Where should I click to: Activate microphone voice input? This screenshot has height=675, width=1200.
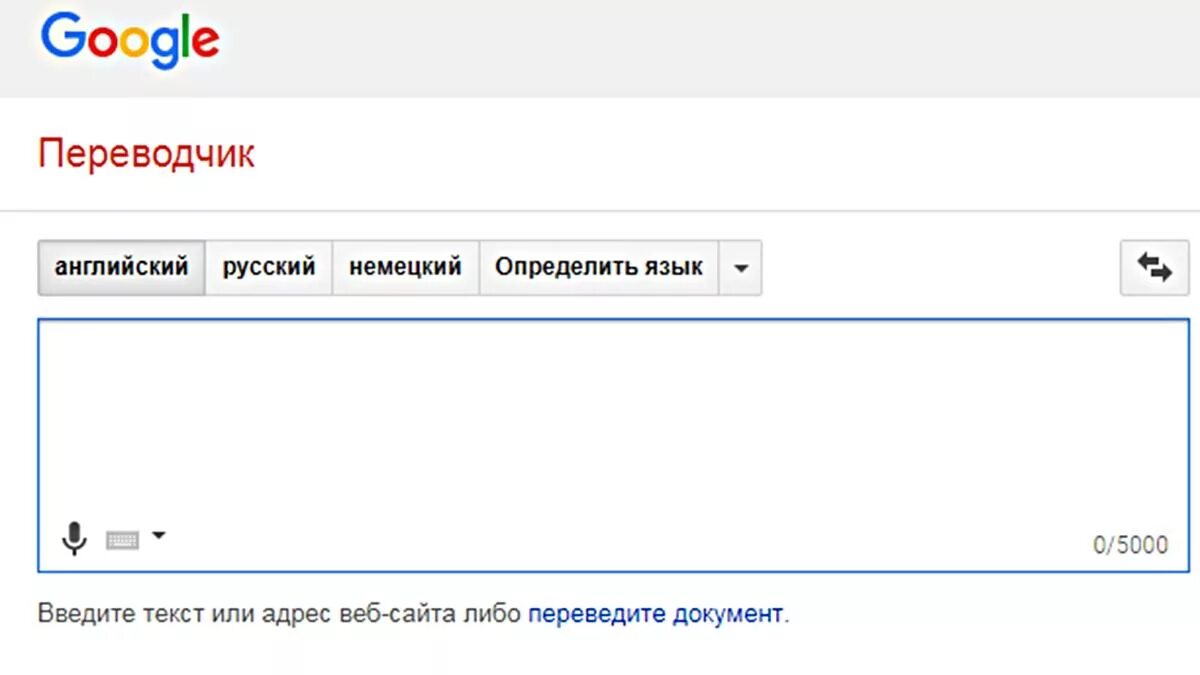(73, 539)
